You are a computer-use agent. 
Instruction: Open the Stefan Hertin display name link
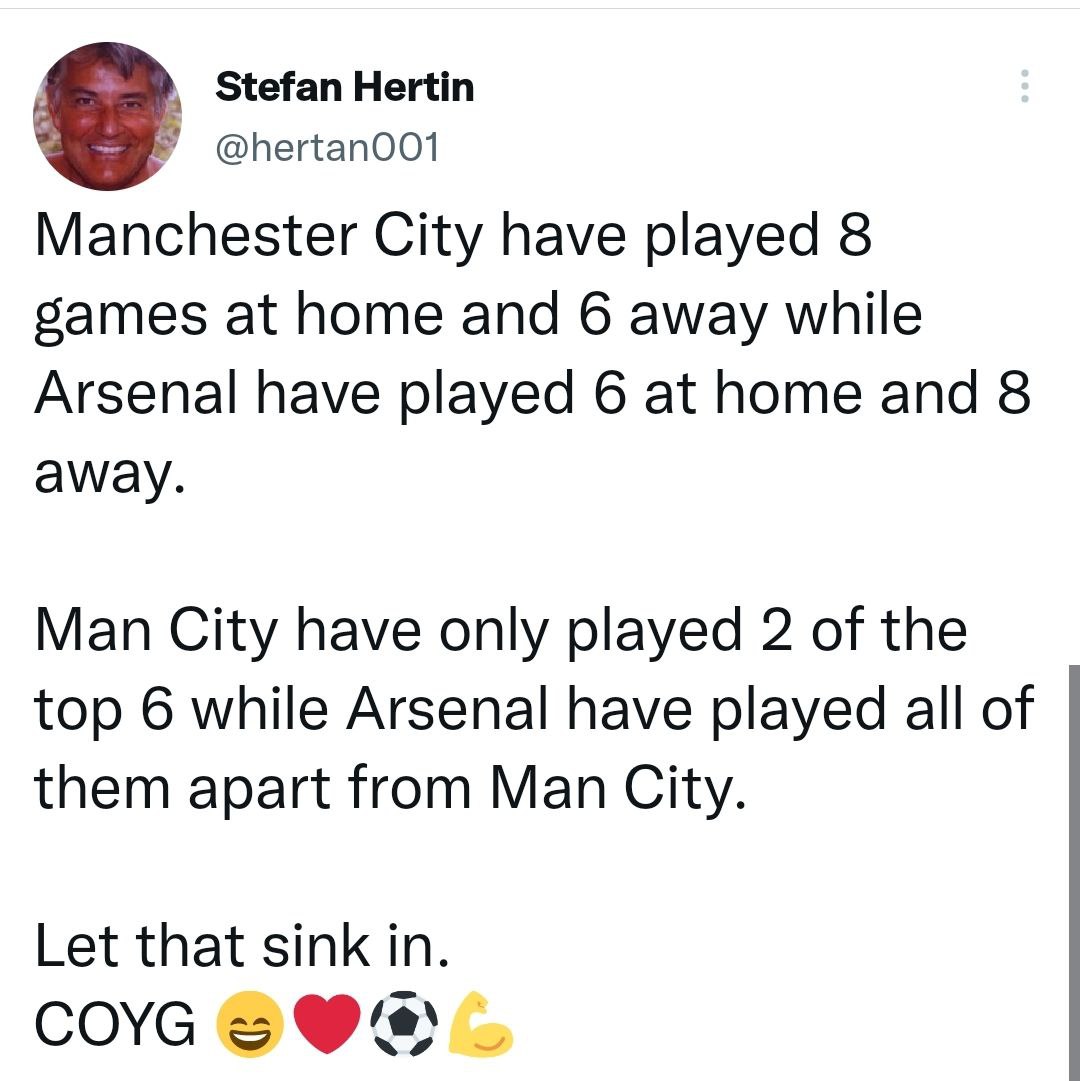pyautogui.click(x=345, y=88)
